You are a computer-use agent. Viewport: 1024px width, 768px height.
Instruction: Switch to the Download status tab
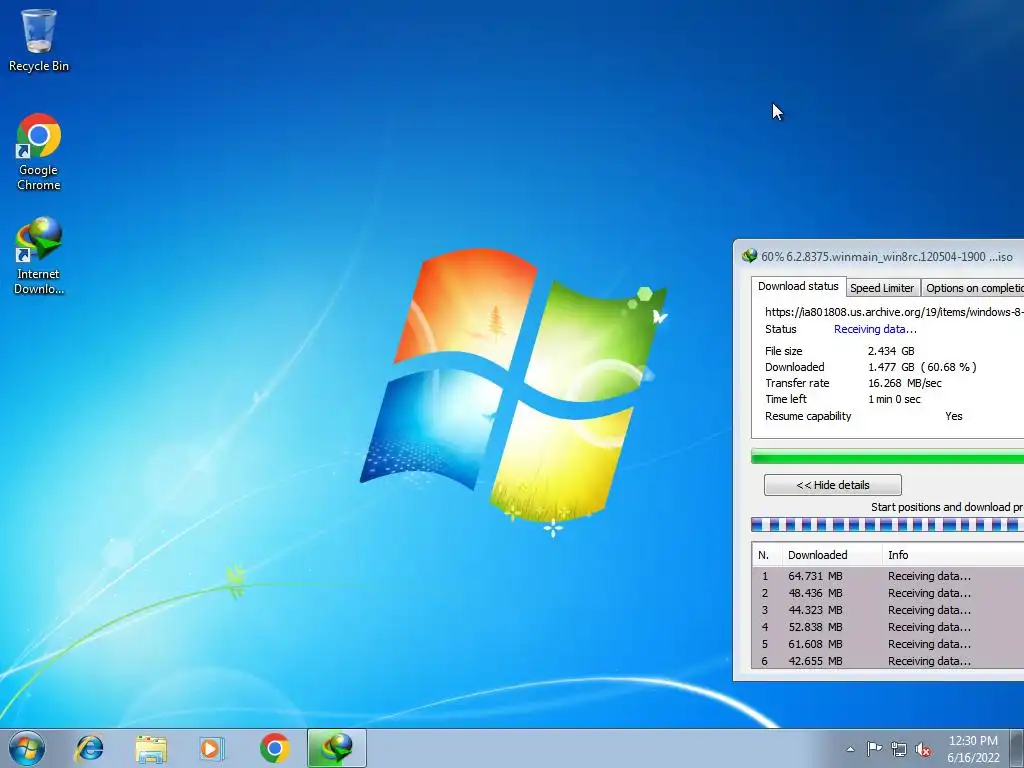(798, 286)
